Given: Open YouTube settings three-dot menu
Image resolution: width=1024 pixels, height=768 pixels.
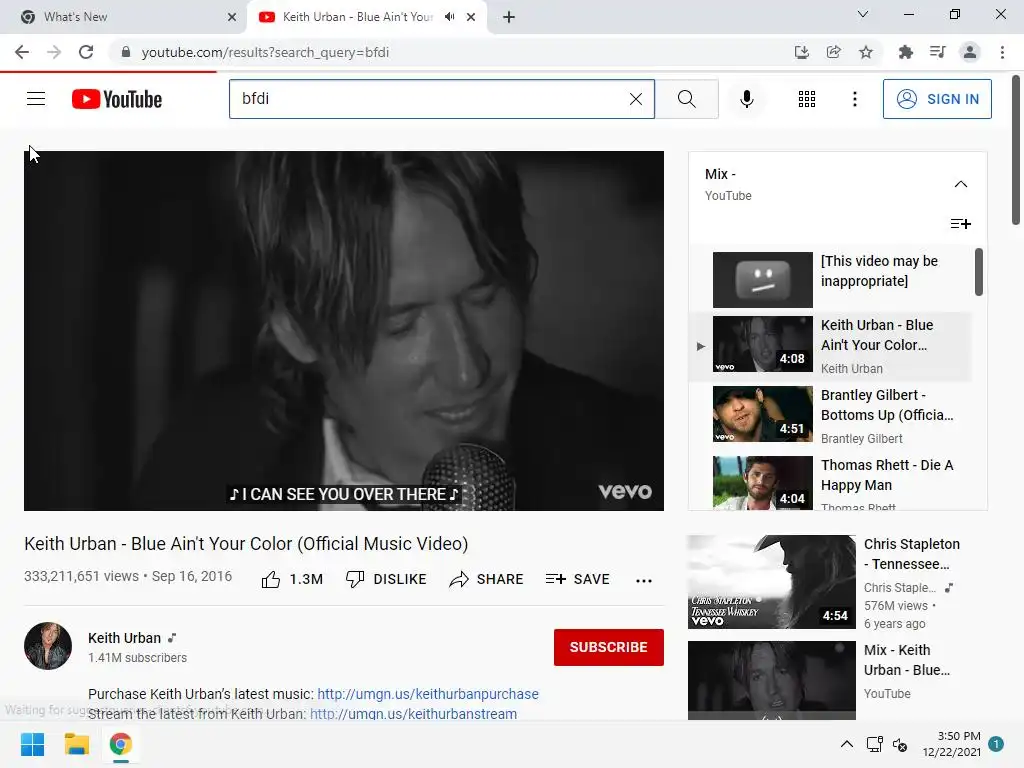Looking at the screenshot, I should coord(854,99).
